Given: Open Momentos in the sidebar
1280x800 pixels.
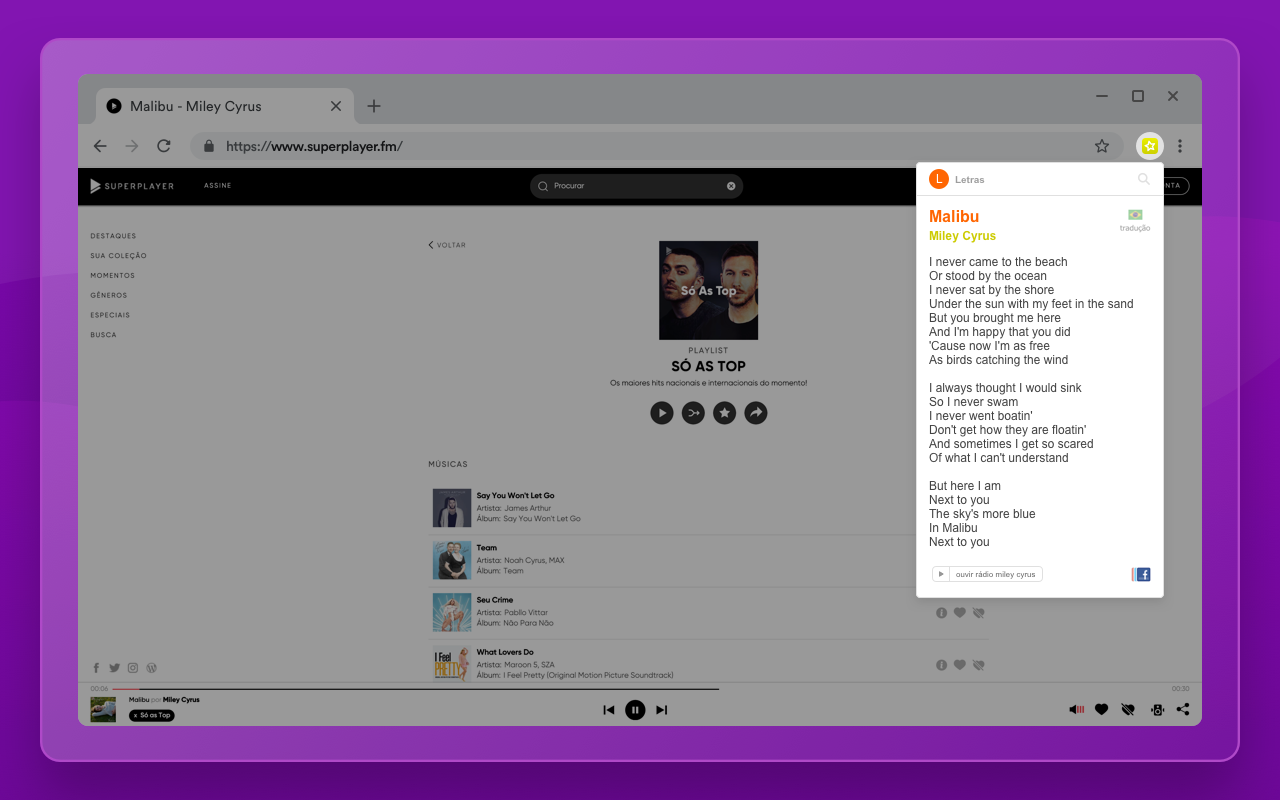Looking at the screenshot, I should pyautogui.click(x=112, y=276).
